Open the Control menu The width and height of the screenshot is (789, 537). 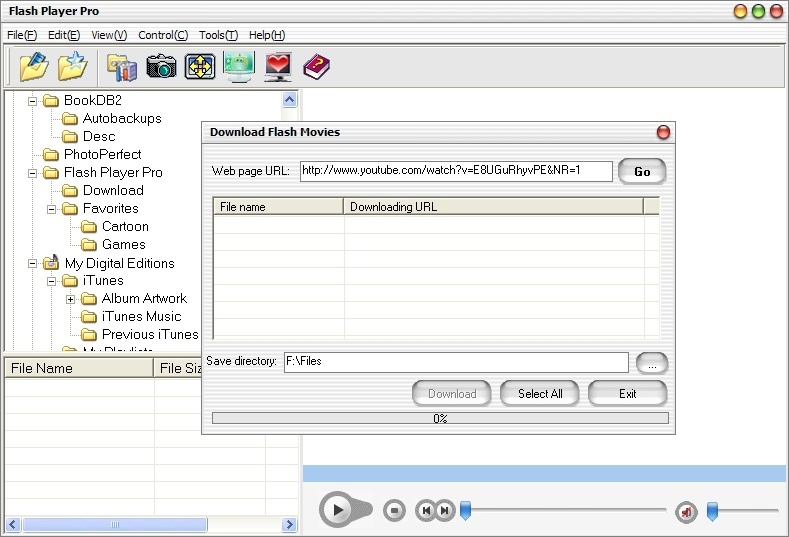click(x=163, y=35)
